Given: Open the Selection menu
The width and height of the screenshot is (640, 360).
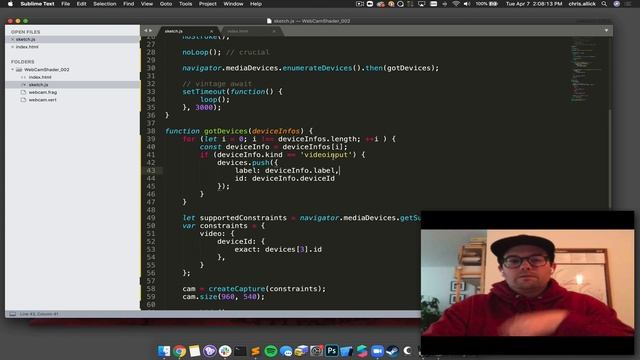Looking at the screenshot, I should click(104, 4).
